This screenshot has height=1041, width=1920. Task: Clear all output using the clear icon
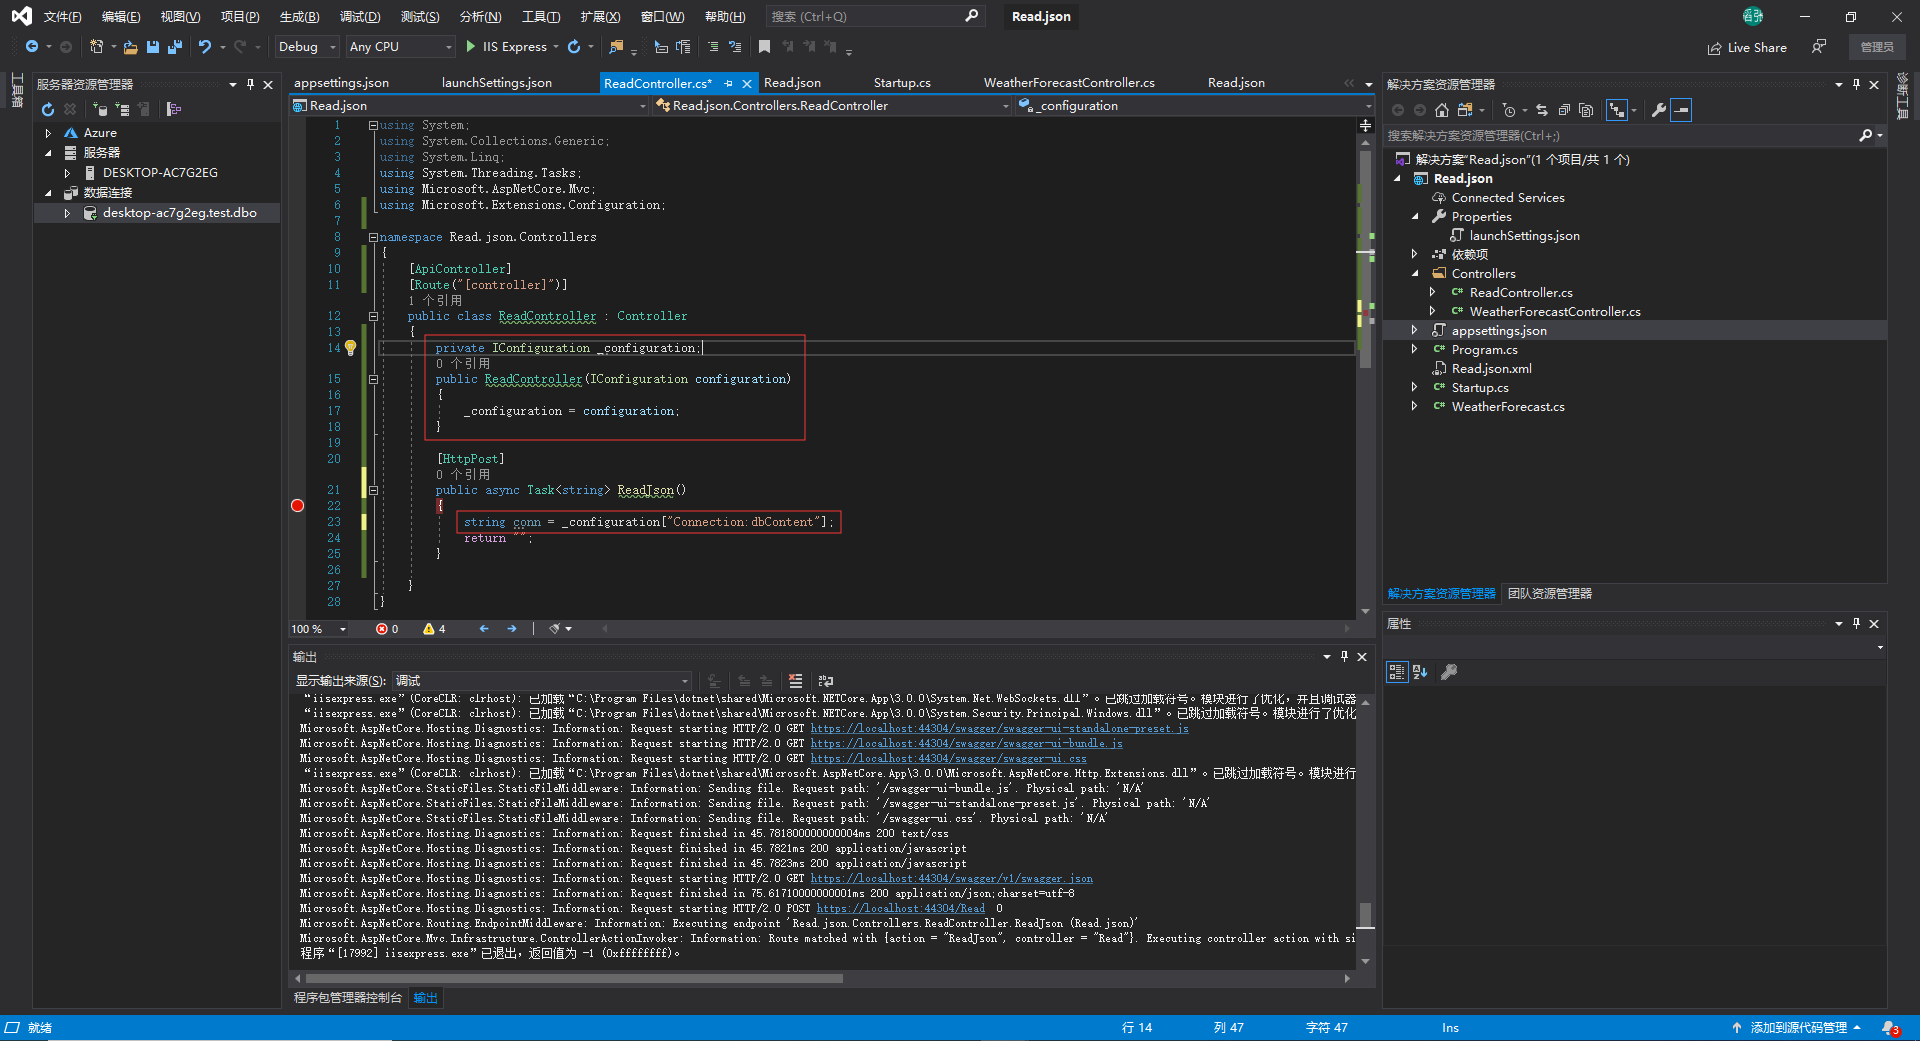point(795,681)
